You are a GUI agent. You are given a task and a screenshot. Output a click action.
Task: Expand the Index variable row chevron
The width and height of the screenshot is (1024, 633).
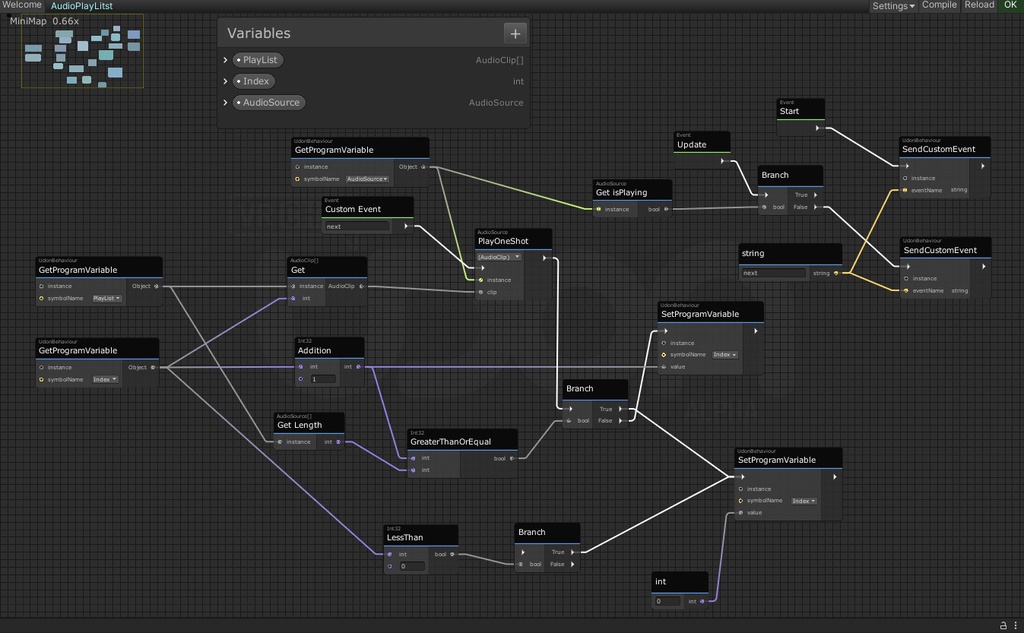(224, 81)
